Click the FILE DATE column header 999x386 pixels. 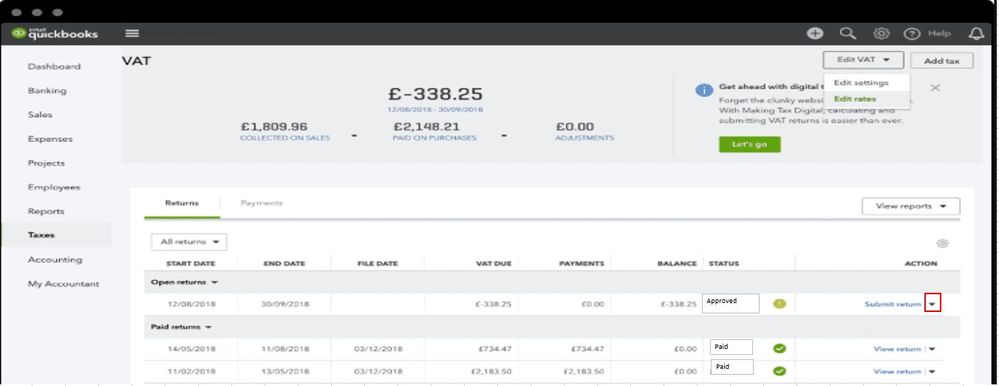tap(378, 264)
